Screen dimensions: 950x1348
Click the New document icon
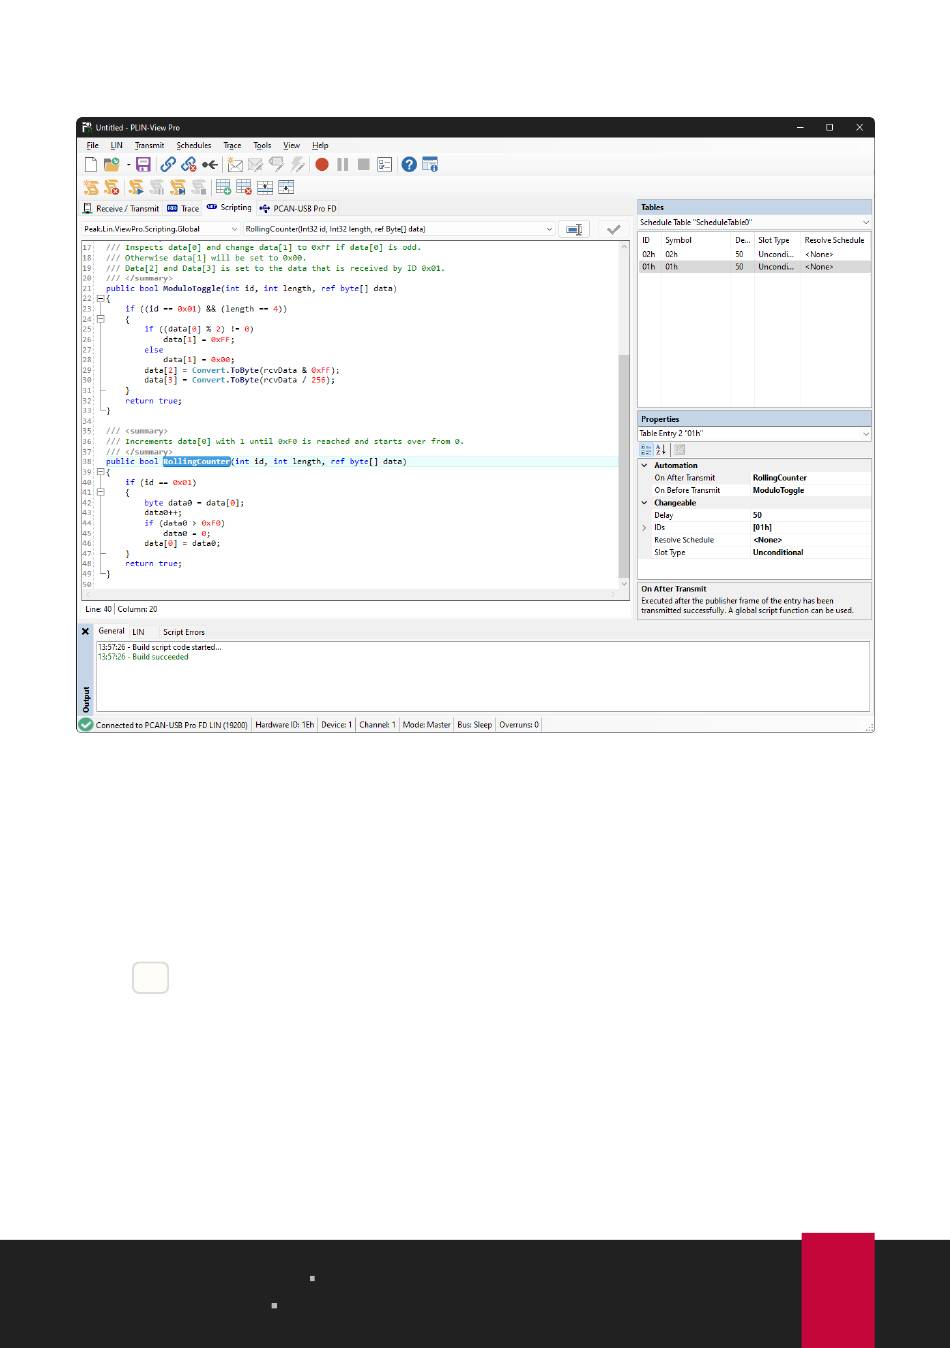tap(91, 164)
